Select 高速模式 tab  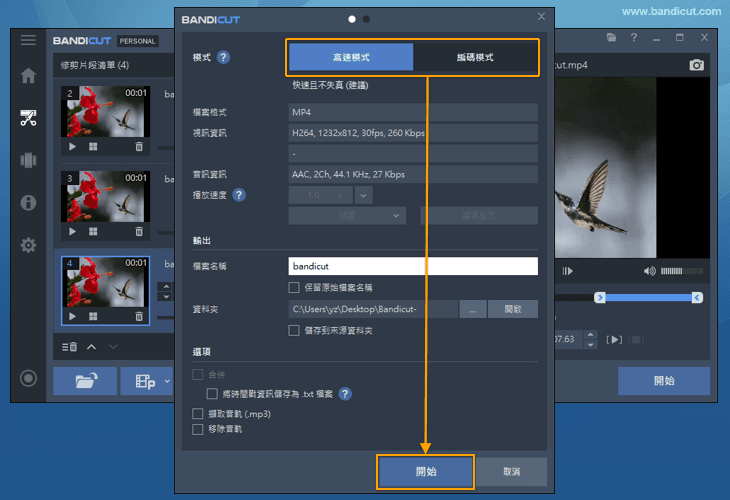pos(351,57)
